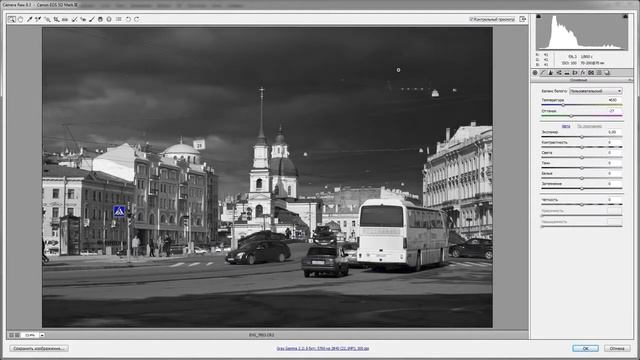Open the Lens Corrections tab
The image size is (640, 360).
575,73
